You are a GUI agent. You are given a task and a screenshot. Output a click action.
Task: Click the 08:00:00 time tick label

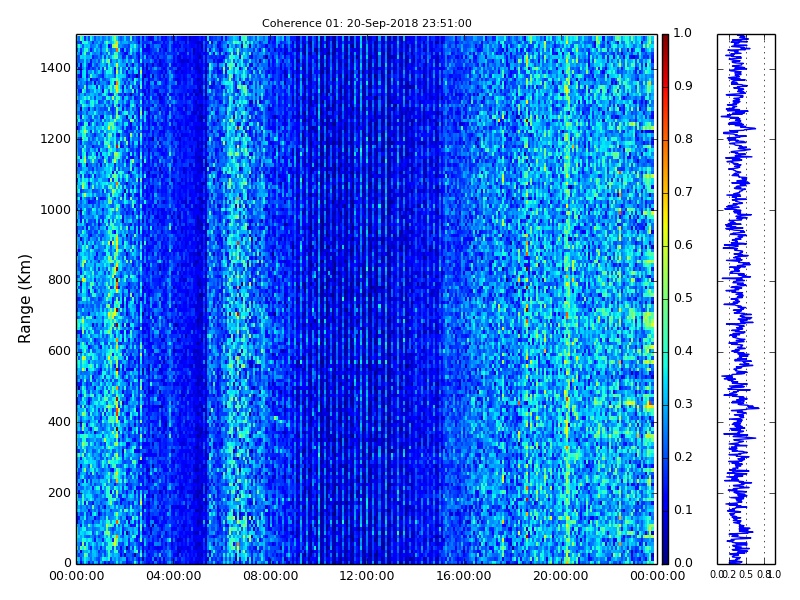pos(270,576)
